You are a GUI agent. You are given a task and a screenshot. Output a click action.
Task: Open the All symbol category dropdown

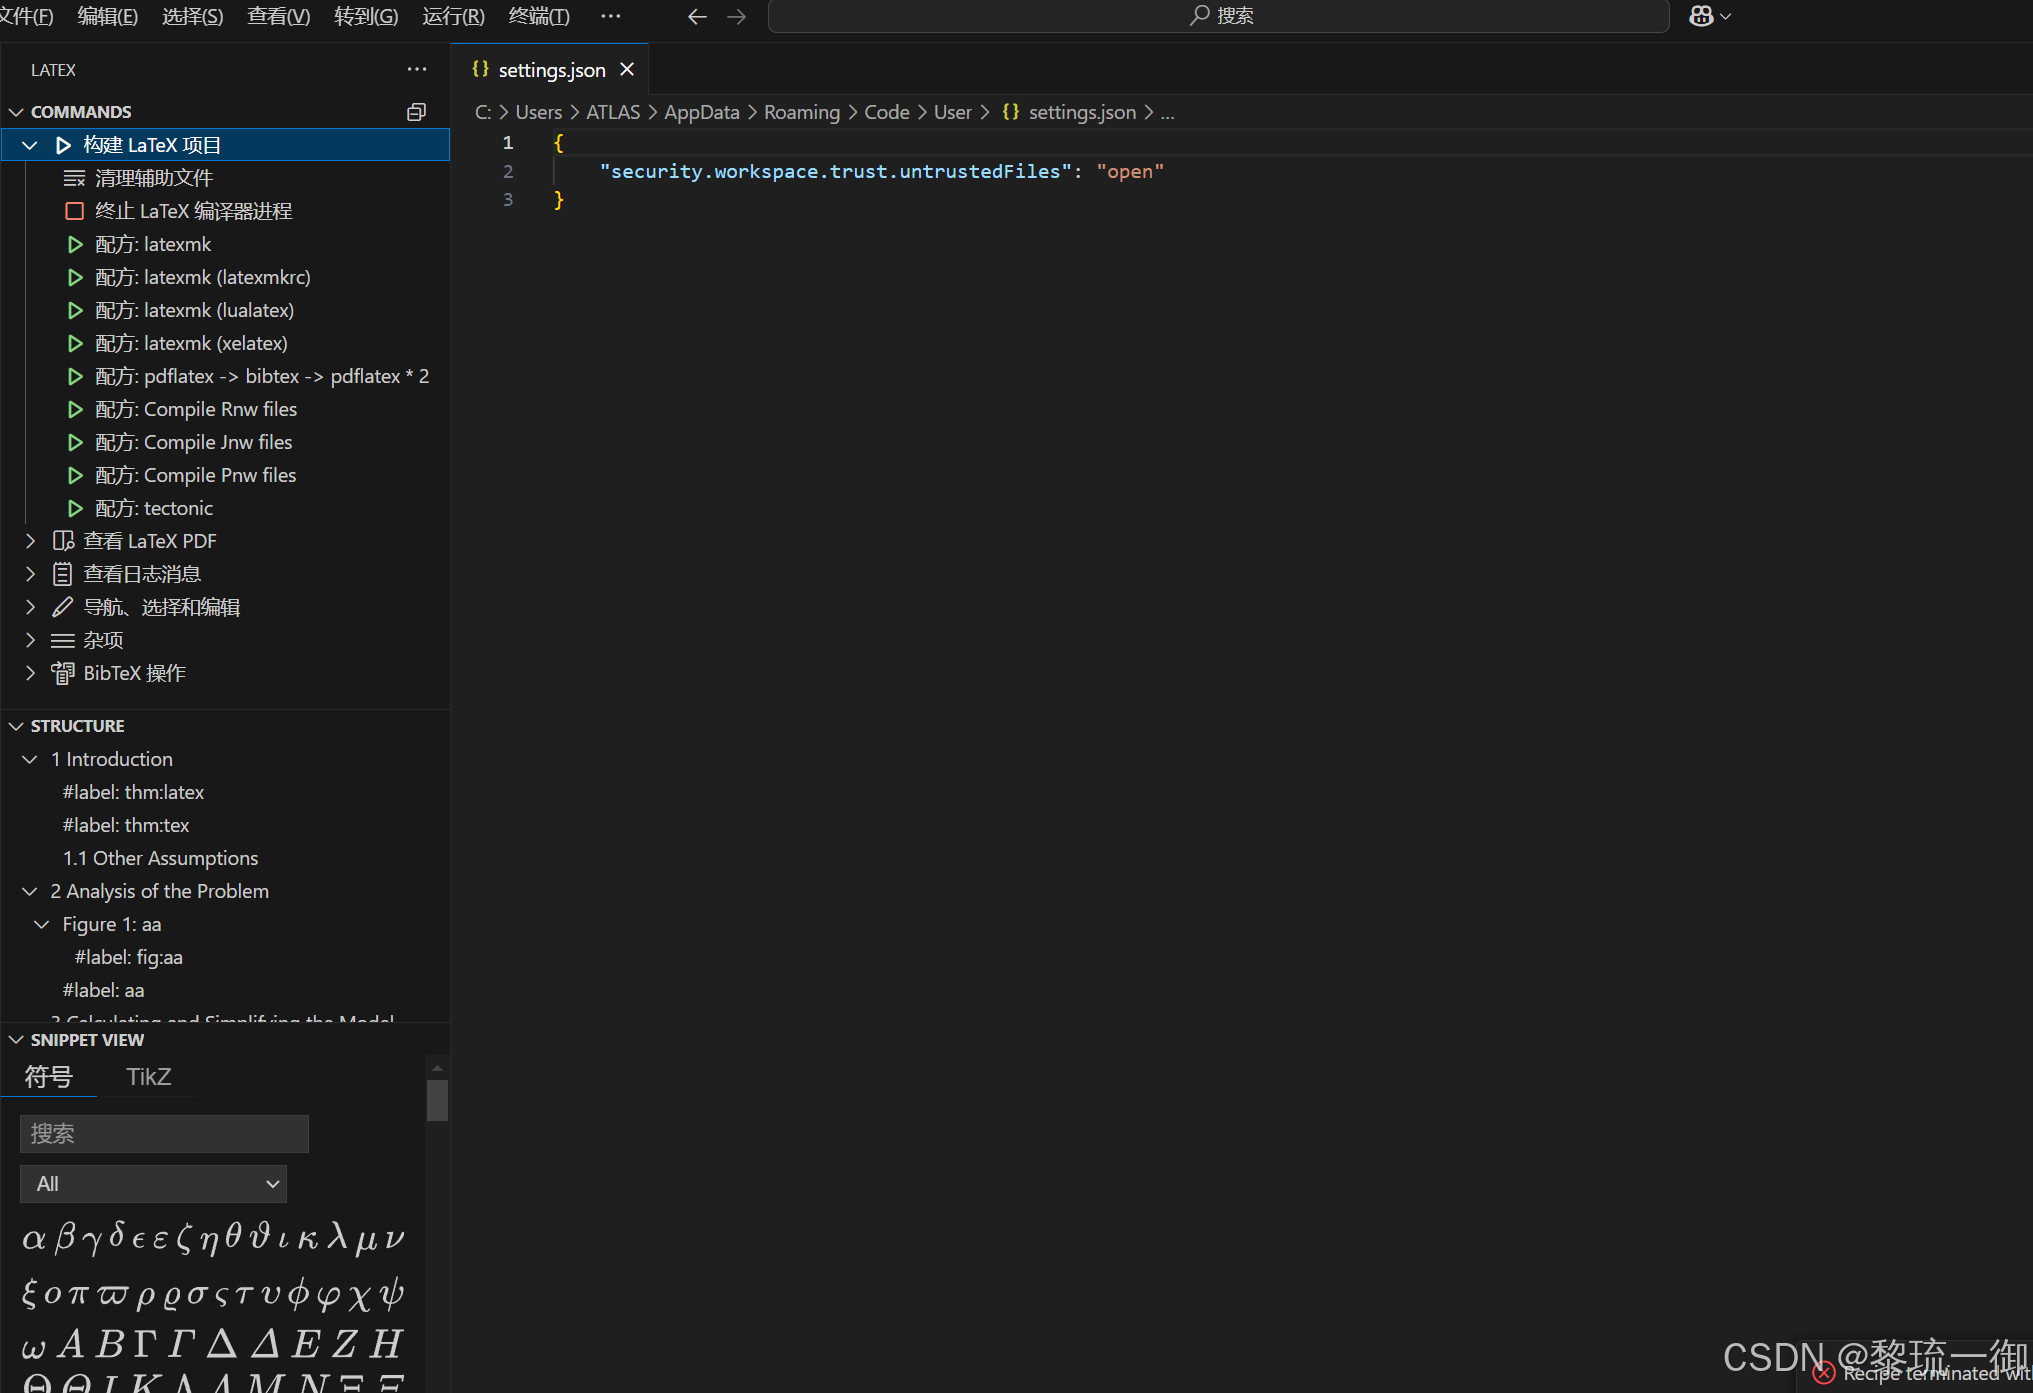(153, 1184)
